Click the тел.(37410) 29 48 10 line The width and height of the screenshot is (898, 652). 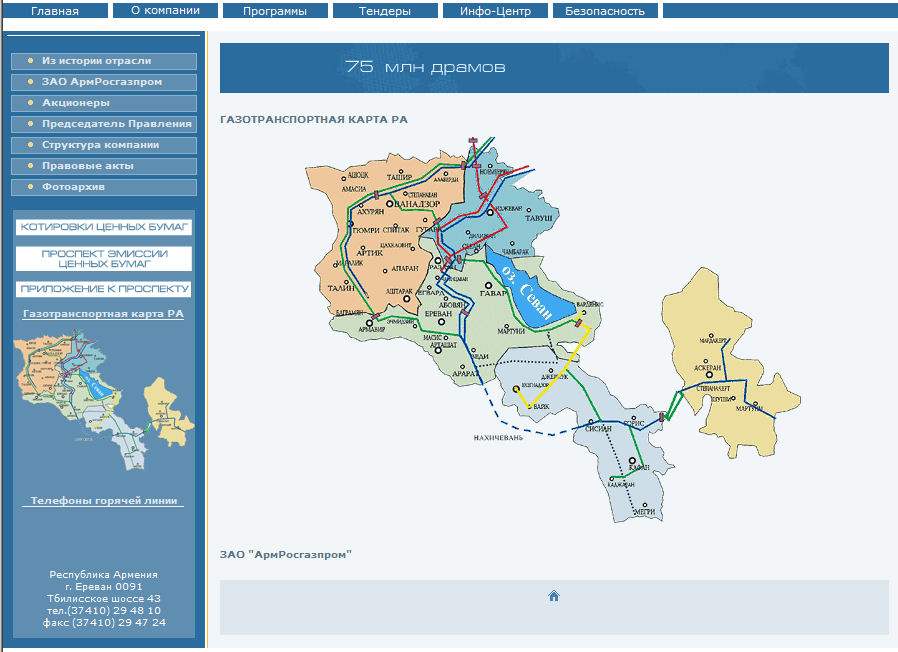pyautogui.click(x=104, y=611)
